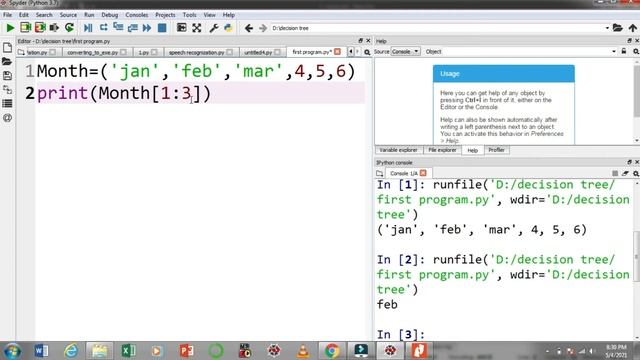Click the Help pane options magnifier icon
The height and width of the screenshot is (360, 640).
[636, 51]
